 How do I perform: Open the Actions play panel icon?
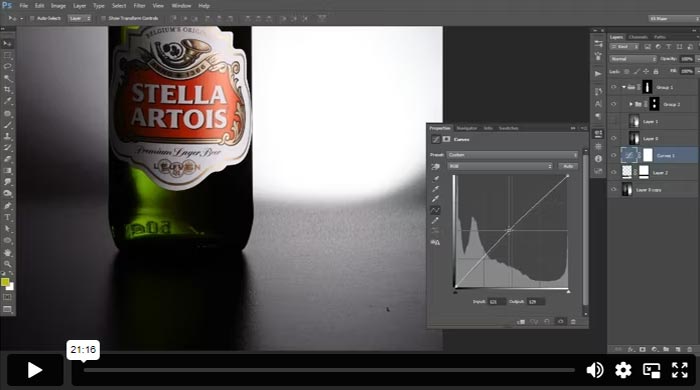click(598, 74)
